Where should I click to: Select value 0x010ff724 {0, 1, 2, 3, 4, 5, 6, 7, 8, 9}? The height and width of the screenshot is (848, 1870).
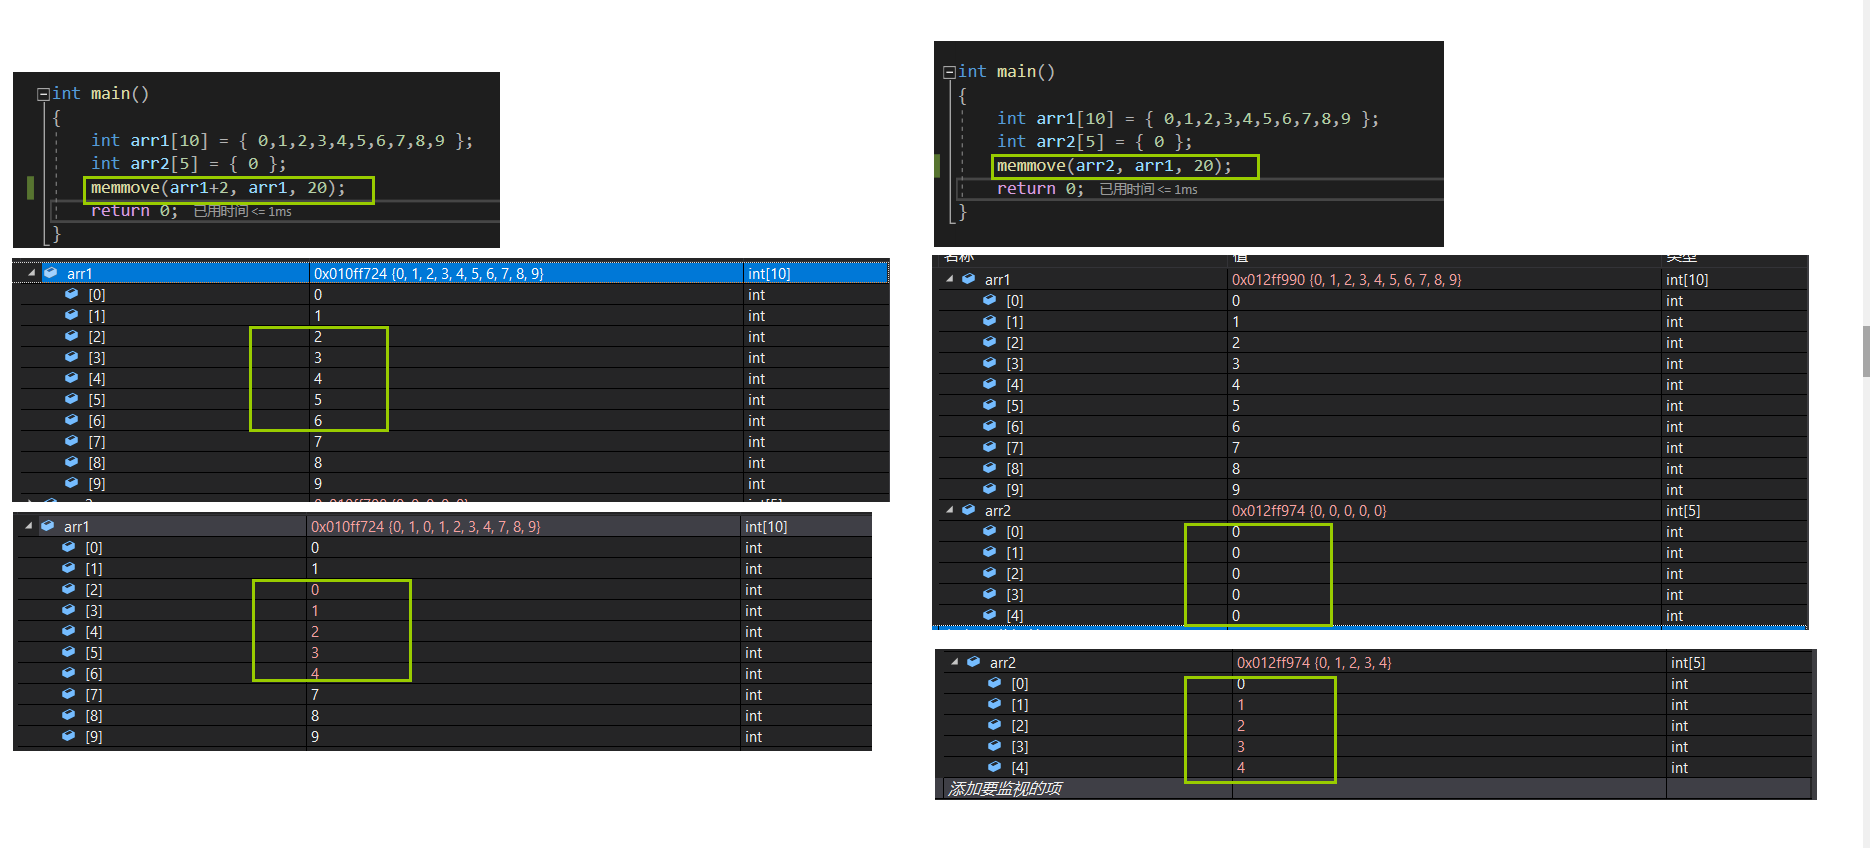[x=428, y=273]
